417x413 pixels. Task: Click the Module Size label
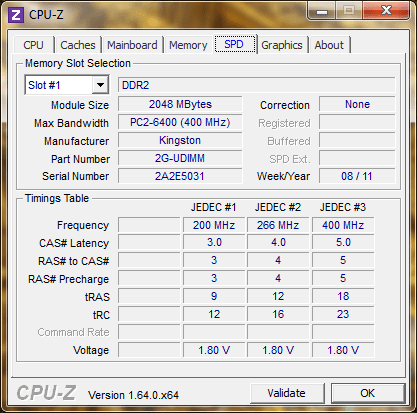(x=80, y=105)
